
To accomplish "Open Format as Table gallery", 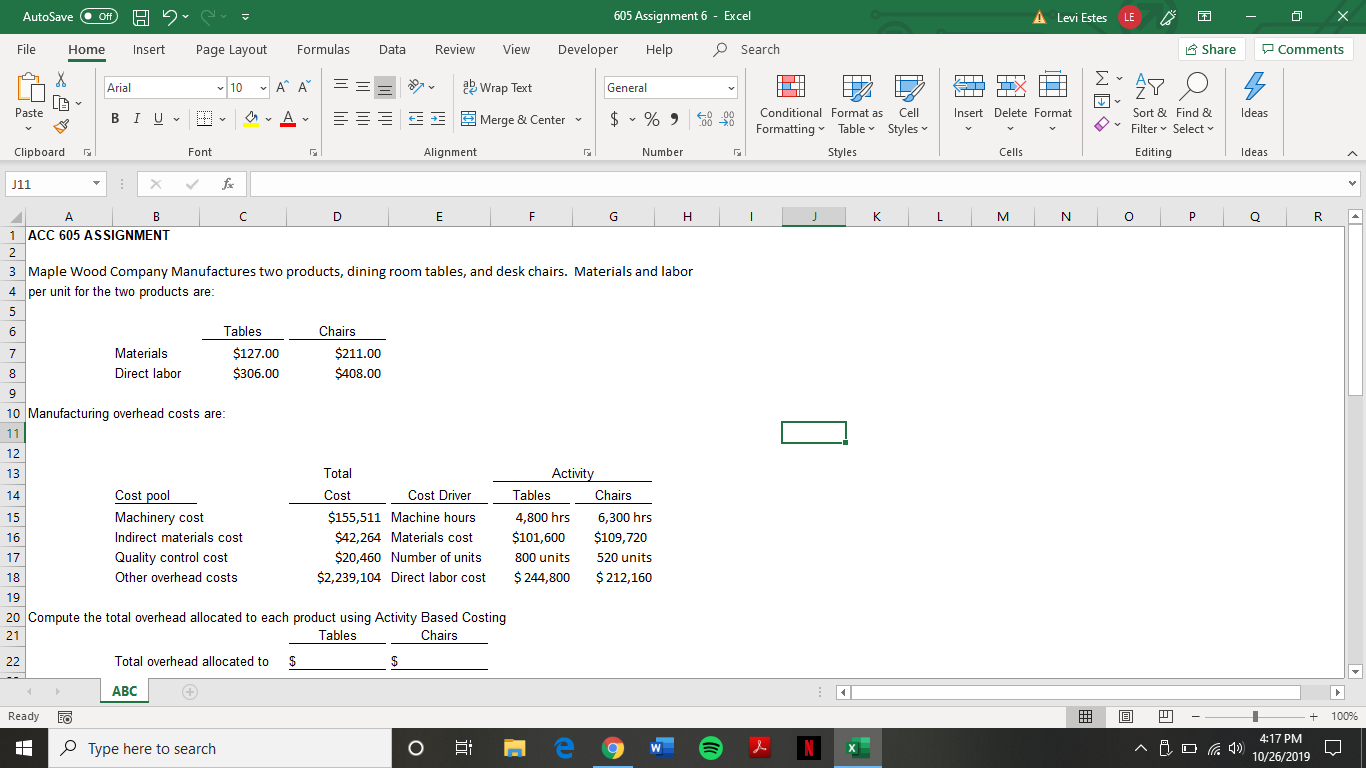I will [856, 106].
